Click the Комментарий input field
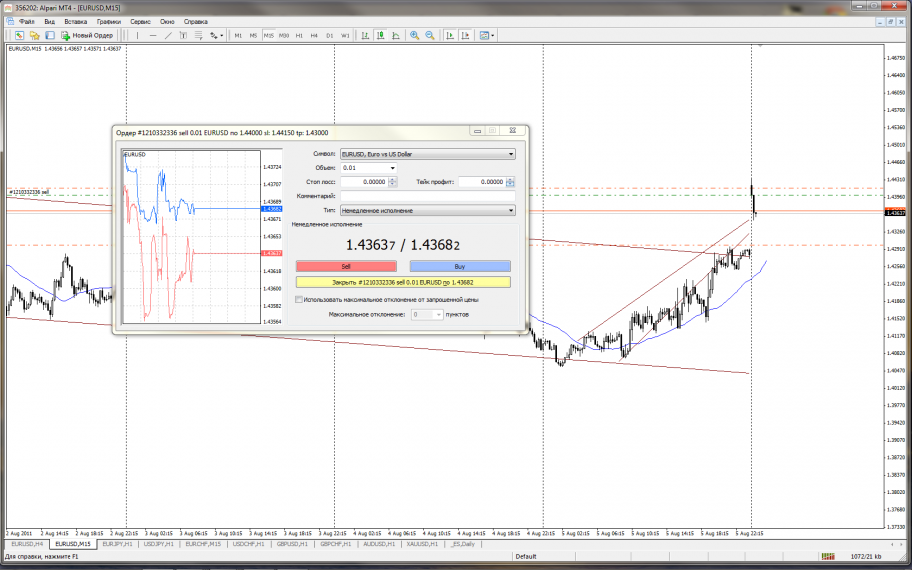Image resolution: width=912 pixels, height=570 pixels. [428, 197]
